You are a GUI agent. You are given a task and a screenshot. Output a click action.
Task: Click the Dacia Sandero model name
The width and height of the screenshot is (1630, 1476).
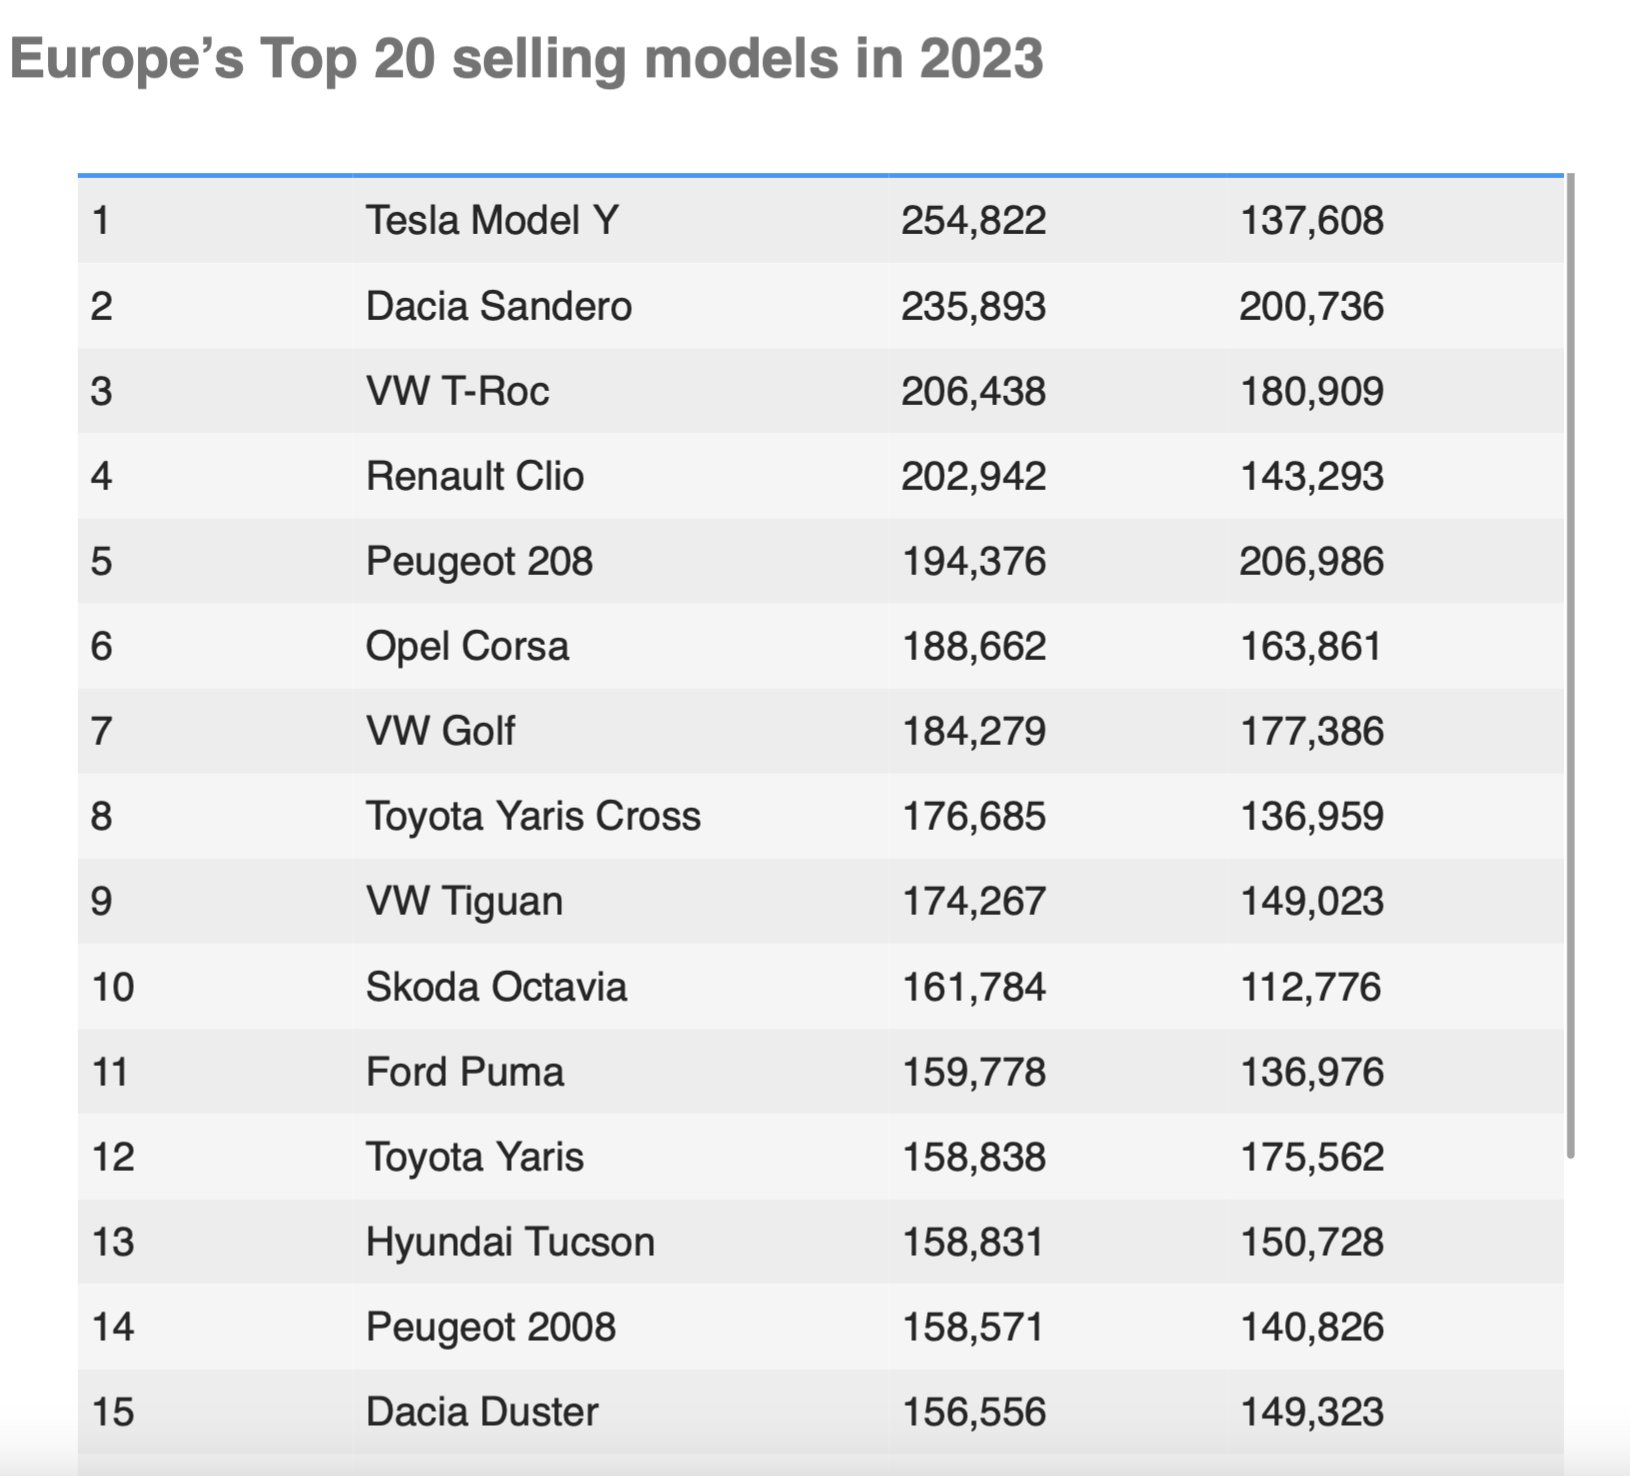pyautogui.click(x=498, y=305)
